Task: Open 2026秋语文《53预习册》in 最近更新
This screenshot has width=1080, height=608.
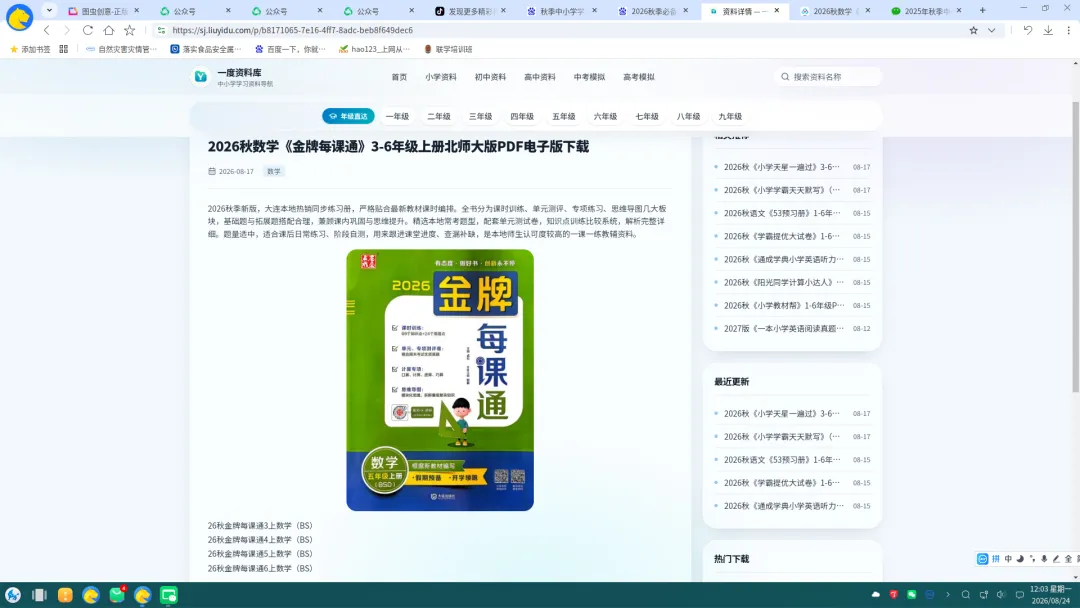Action: [x=782, y=459]
